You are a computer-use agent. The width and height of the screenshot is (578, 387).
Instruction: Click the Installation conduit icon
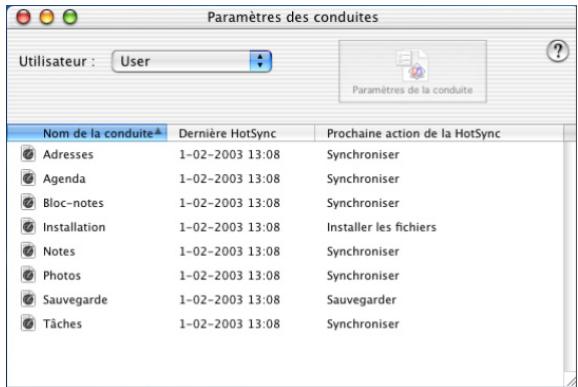pos(28,227)
